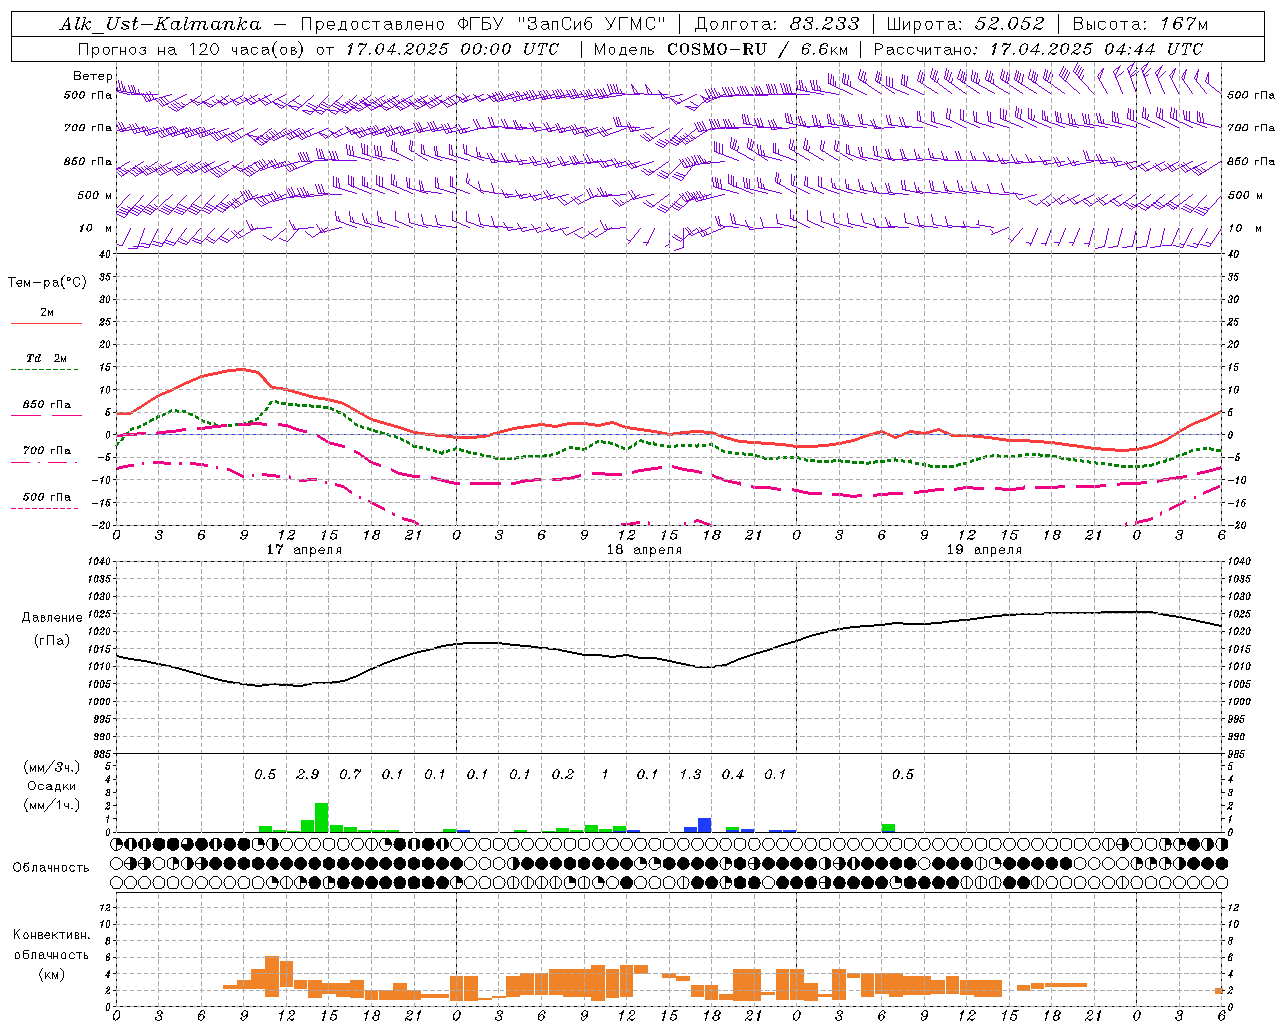Click the Ветер wind panel label

click(x=93, y=76)
